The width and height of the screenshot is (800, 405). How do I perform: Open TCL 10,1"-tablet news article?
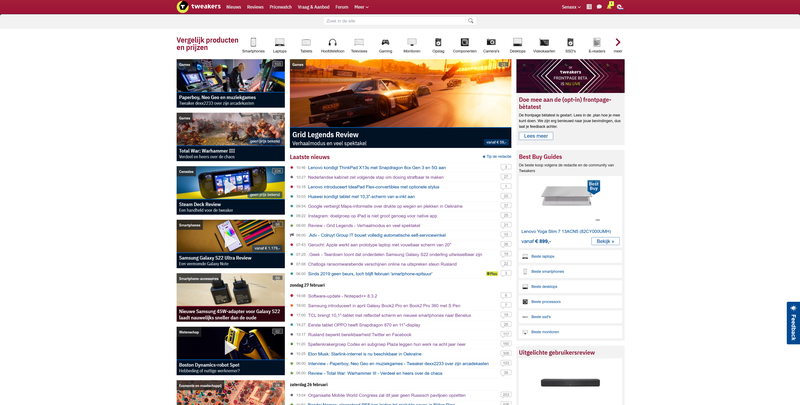point(389,315)
